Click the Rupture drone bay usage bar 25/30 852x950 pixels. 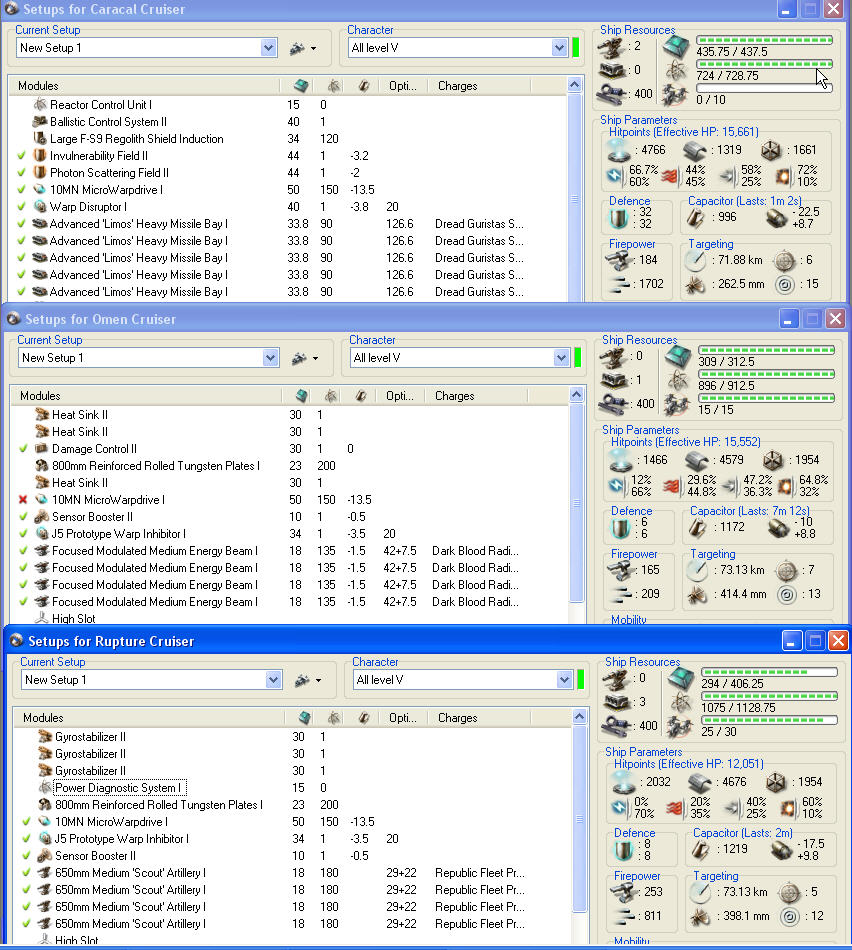(x=770, y=720)
